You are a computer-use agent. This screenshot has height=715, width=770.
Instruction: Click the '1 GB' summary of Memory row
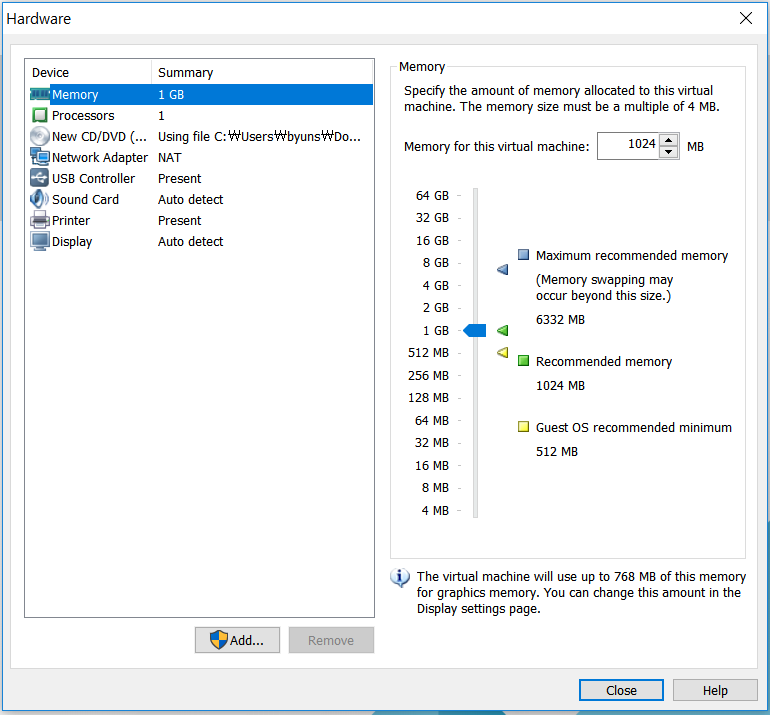coord(171,94)
